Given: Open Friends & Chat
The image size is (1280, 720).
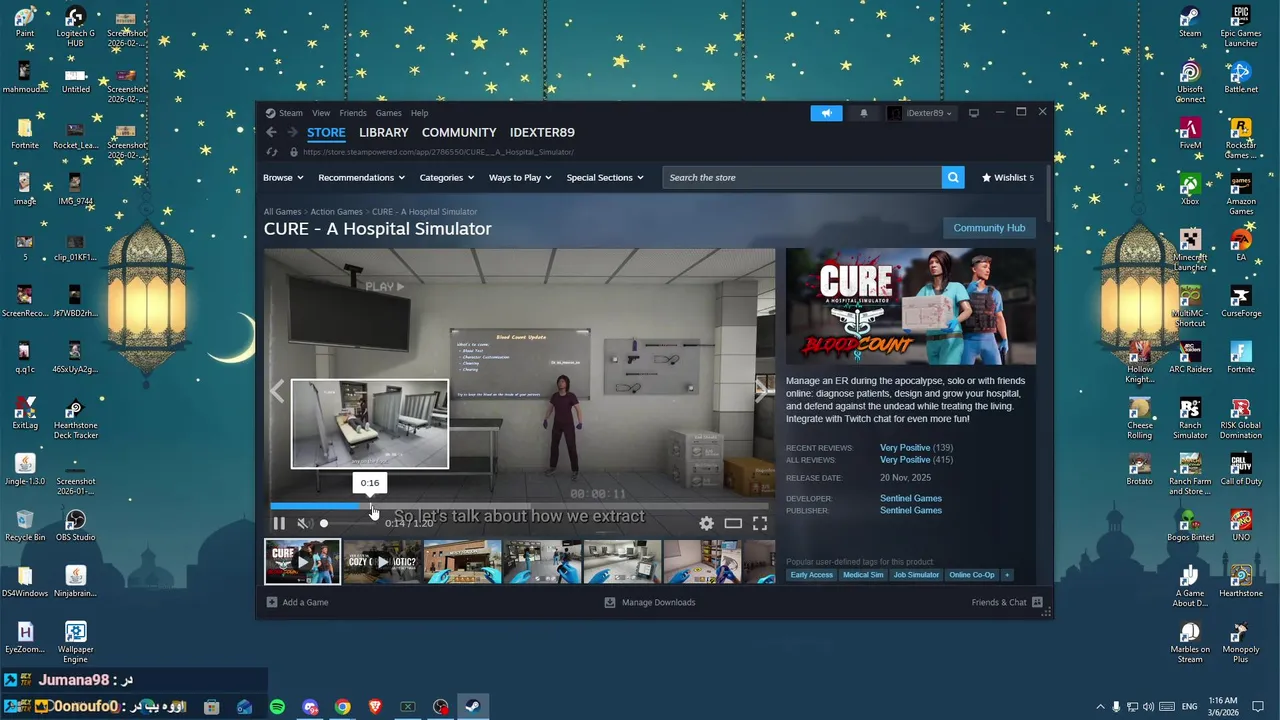Looking at the screenshot, I should [x=1007, y=602].
